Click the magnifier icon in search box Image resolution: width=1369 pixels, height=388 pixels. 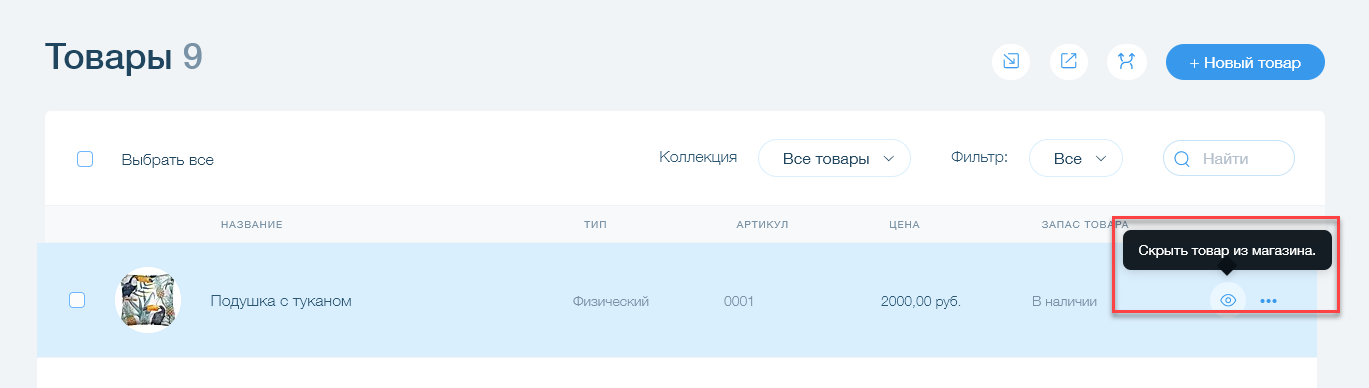point(1181,158)
